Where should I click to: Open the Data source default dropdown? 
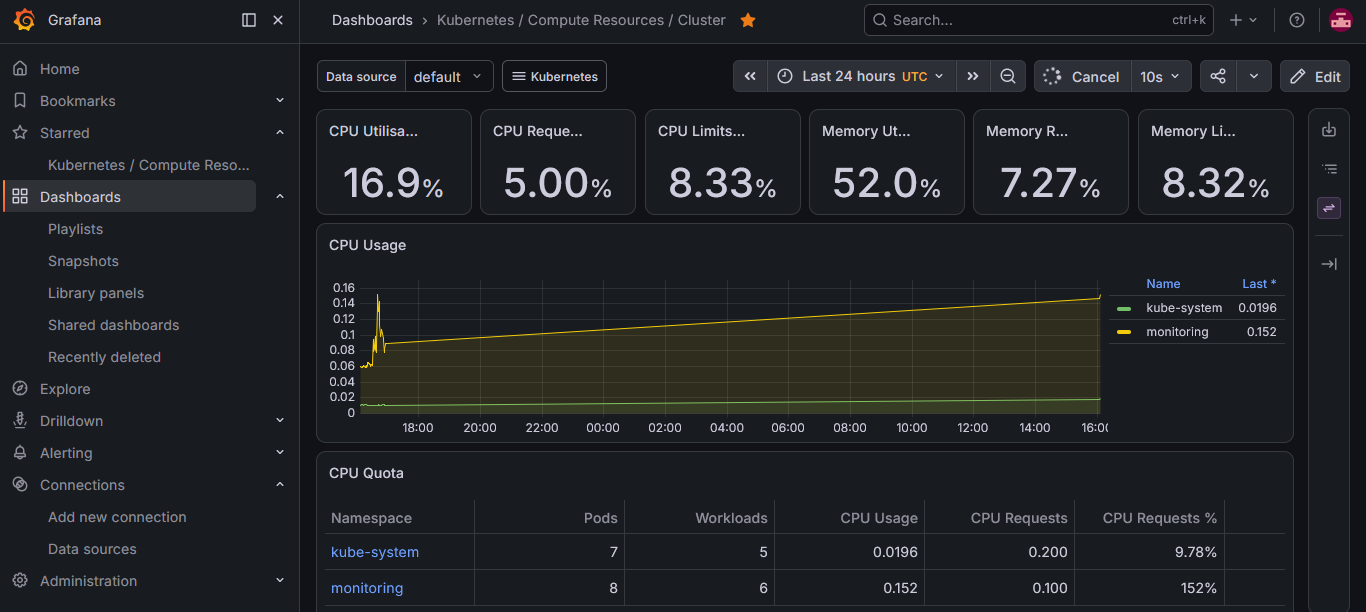pos(449,76)
